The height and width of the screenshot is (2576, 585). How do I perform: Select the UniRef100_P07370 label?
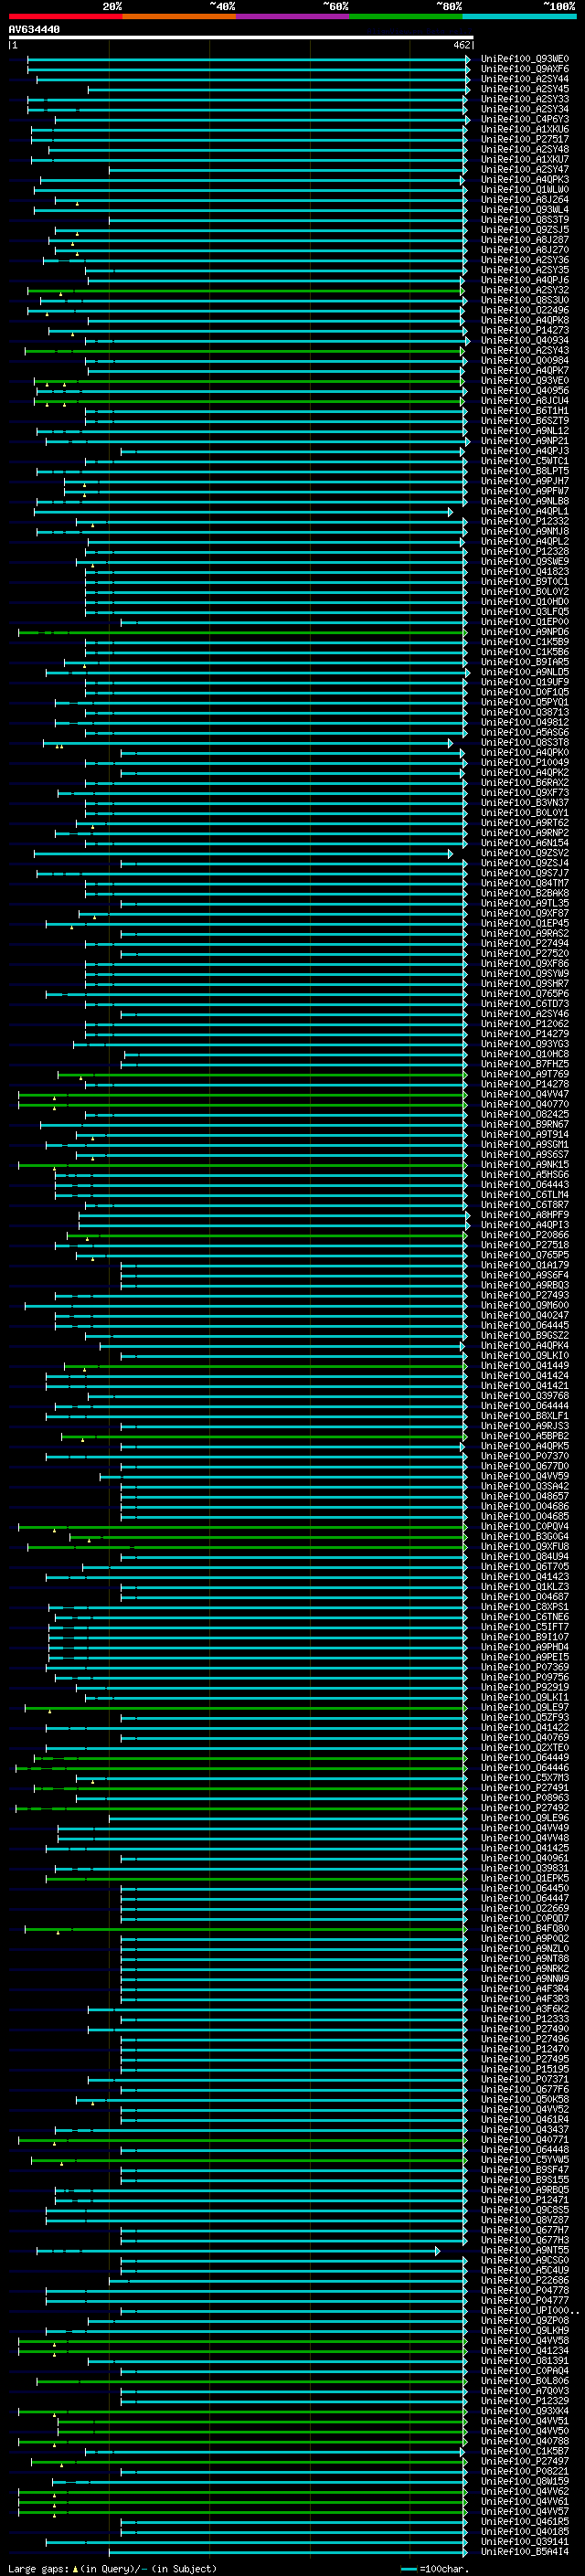point(525,1456)
